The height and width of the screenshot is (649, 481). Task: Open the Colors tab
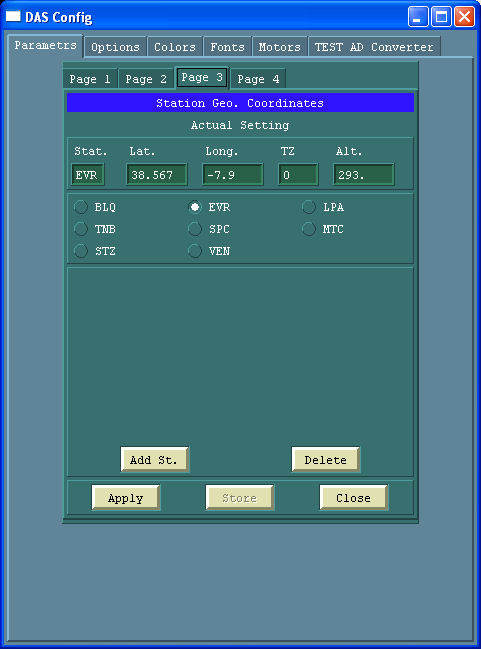click(175, 47)
